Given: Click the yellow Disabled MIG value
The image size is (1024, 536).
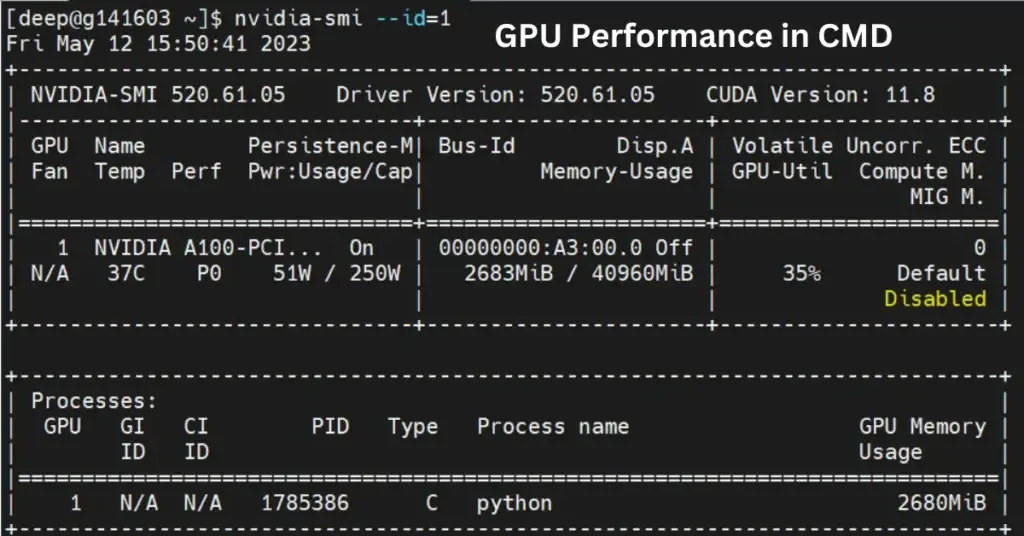Looking at the screenshot, I should click(935, 299).
